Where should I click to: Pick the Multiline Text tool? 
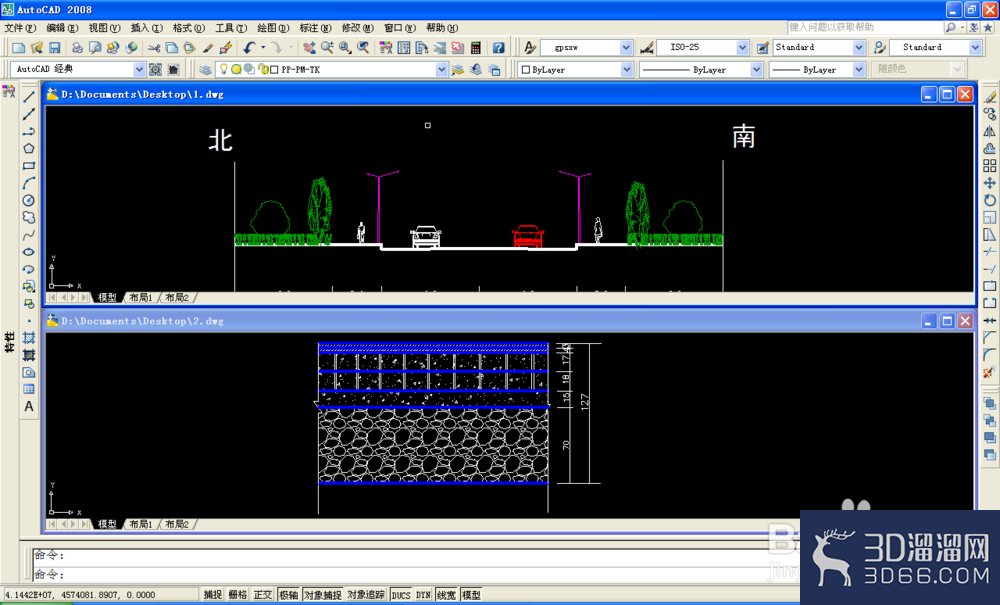point(29,406)
